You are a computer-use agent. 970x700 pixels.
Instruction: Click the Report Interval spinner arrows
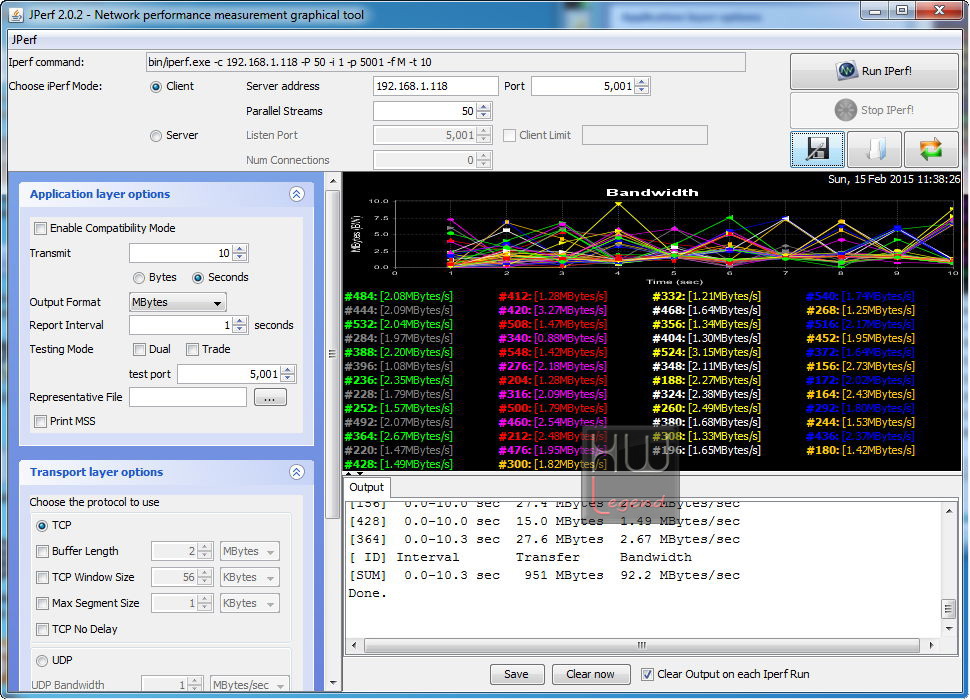tap(241, 325)
